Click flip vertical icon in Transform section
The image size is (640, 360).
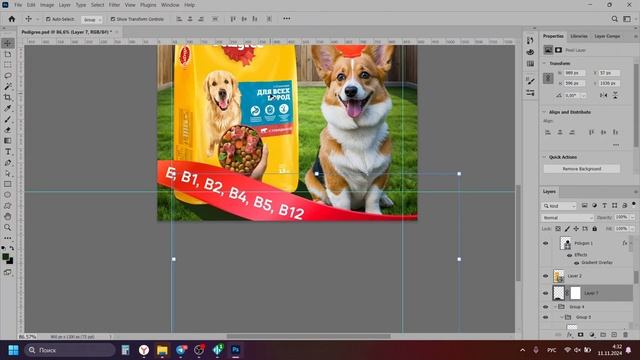[615, 95]
